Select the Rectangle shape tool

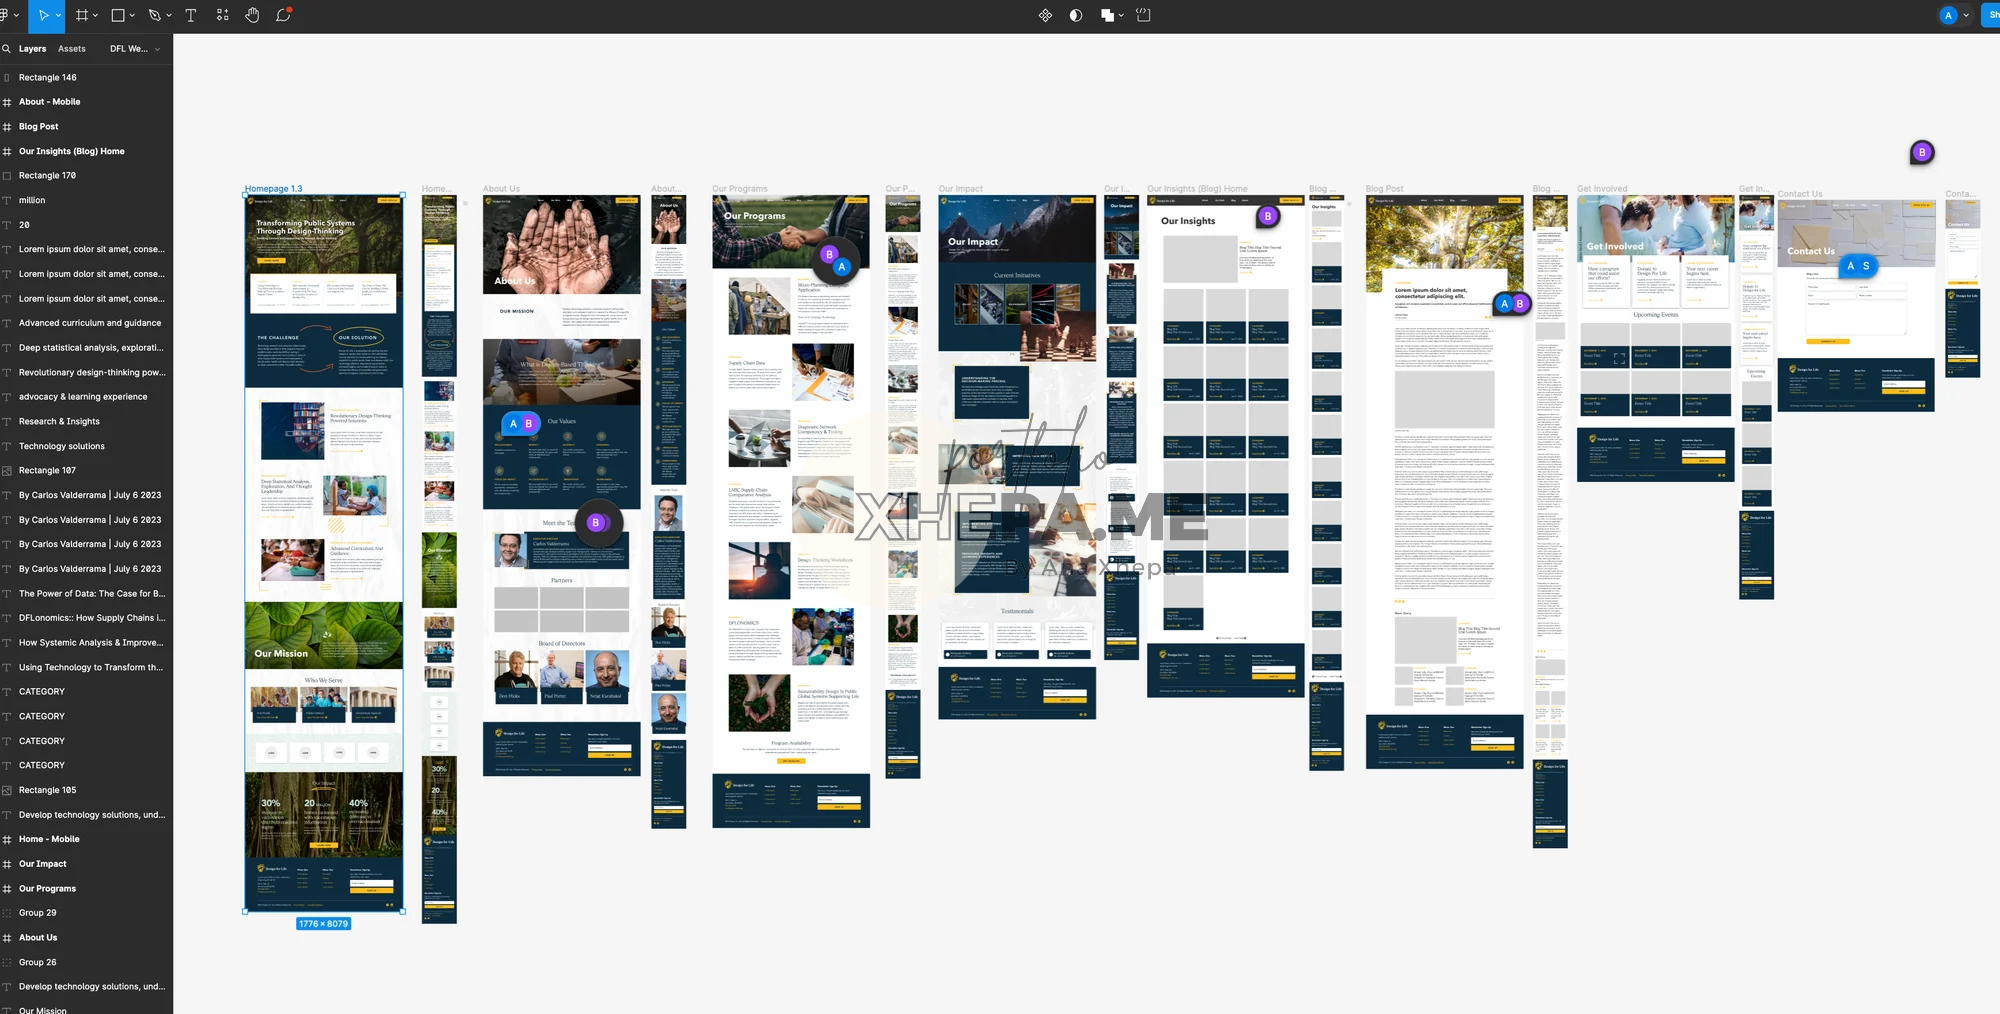click(118, 16)
